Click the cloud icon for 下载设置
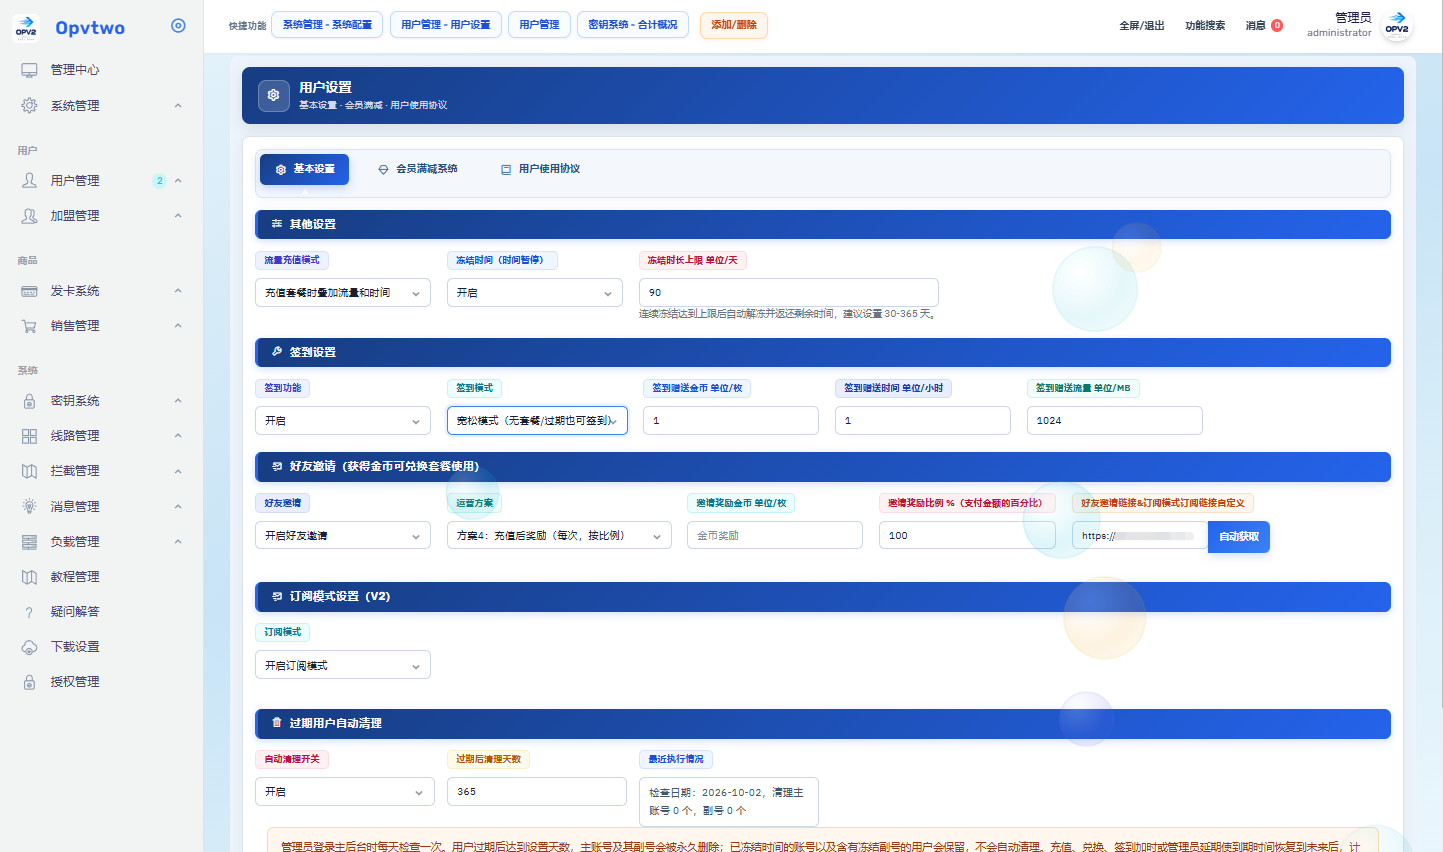 29,647
